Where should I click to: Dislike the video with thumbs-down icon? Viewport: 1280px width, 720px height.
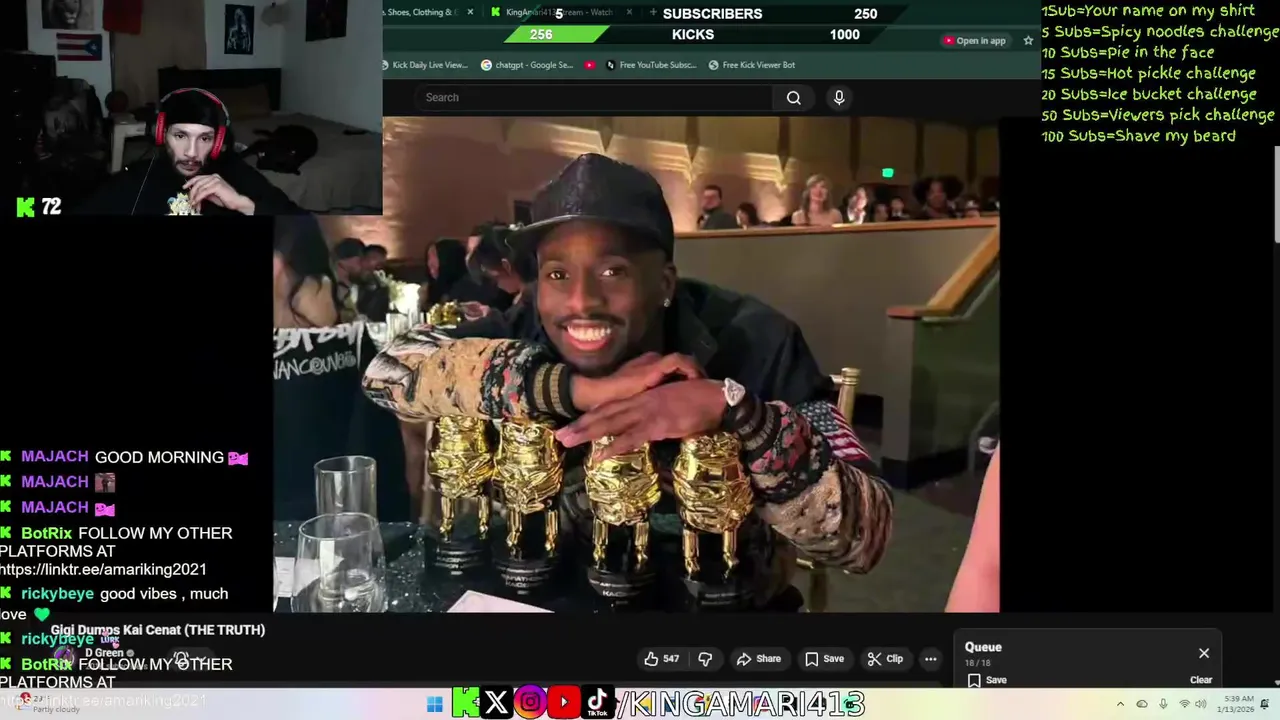(x=705, y=659)
